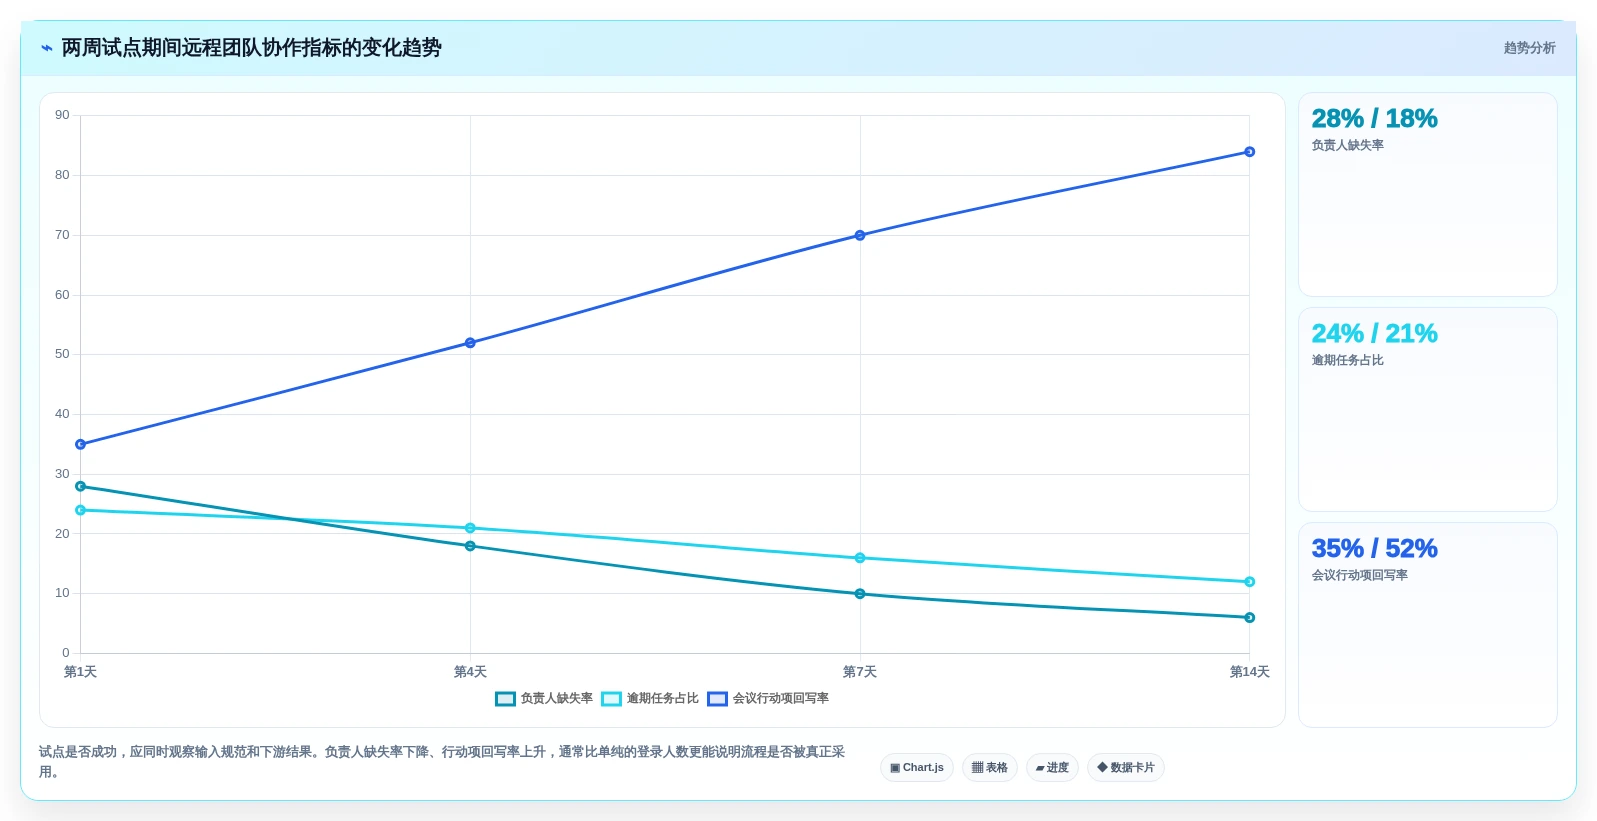Click the 第4天 x-axis label

[470, 672]
